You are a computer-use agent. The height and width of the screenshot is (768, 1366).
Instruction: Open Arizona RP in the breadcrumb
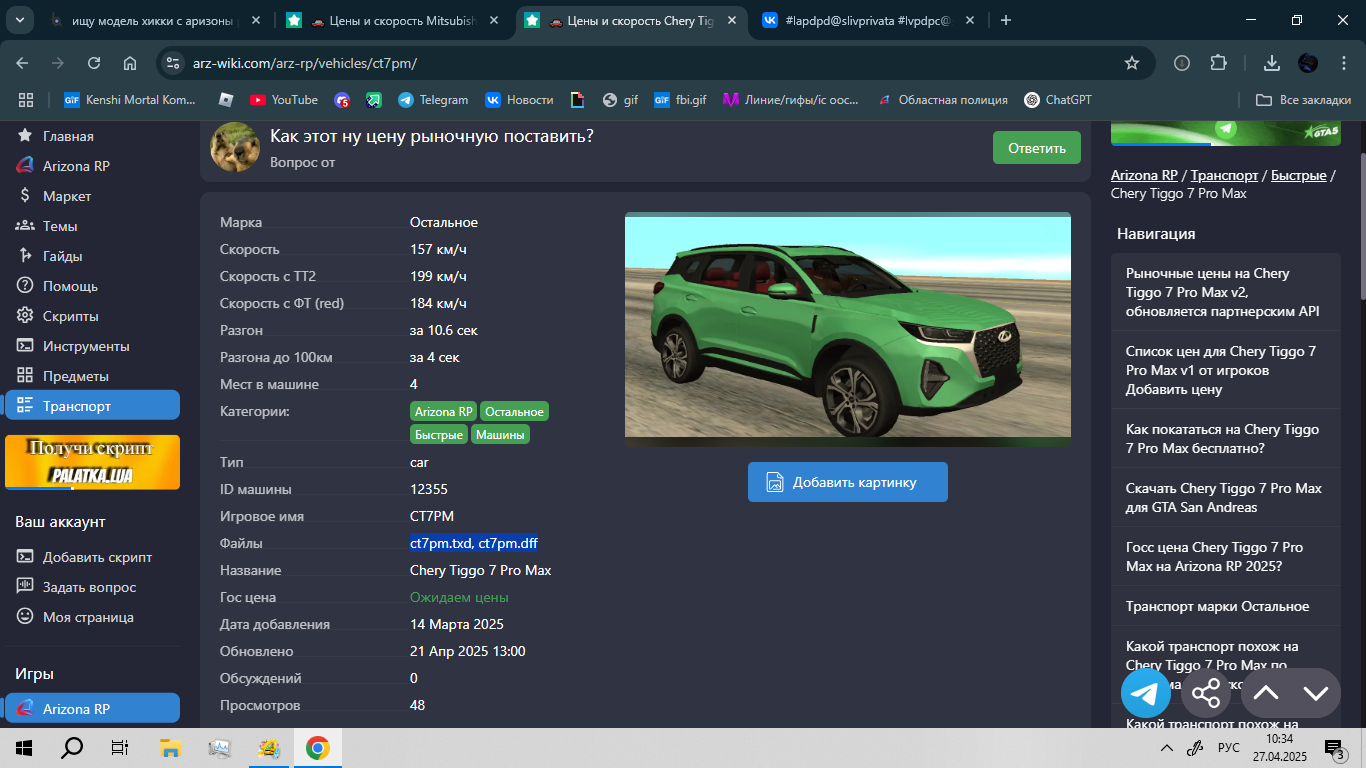click(x=1144, y=175)
